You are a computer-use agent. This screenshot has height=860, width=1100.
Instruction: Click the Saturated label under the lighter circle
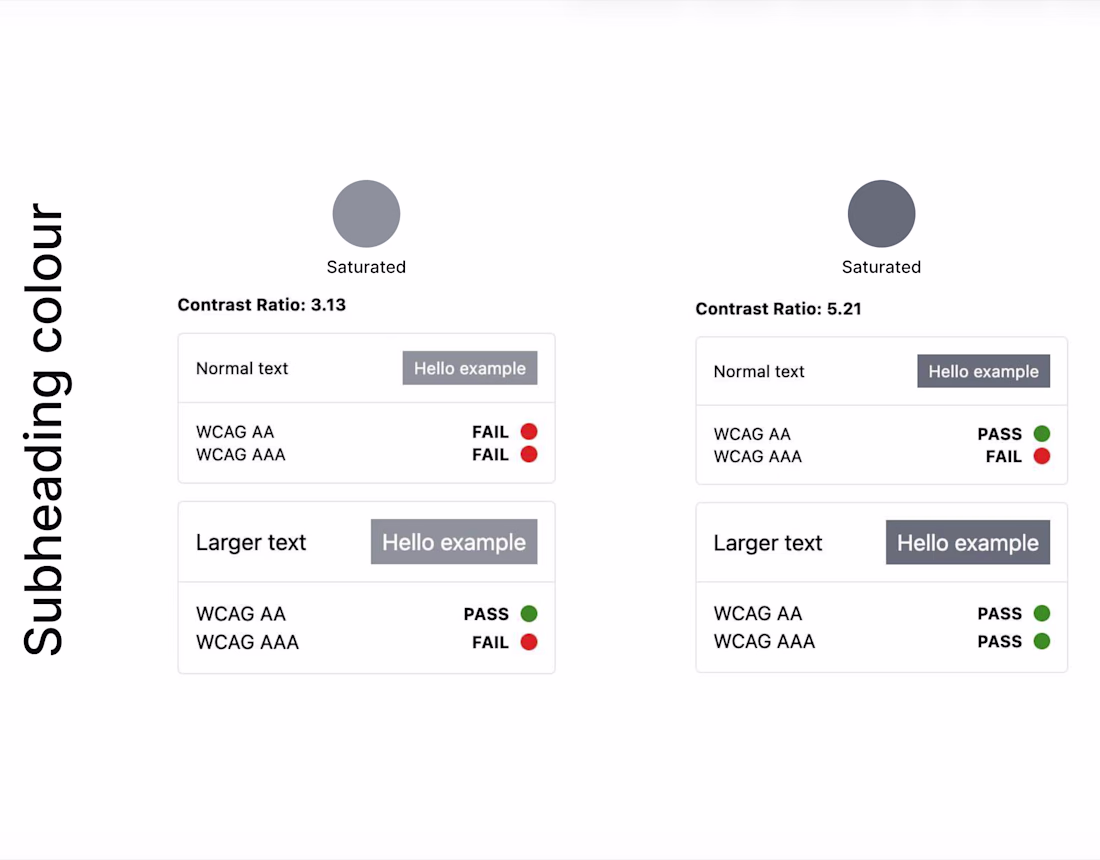point(366,267)
